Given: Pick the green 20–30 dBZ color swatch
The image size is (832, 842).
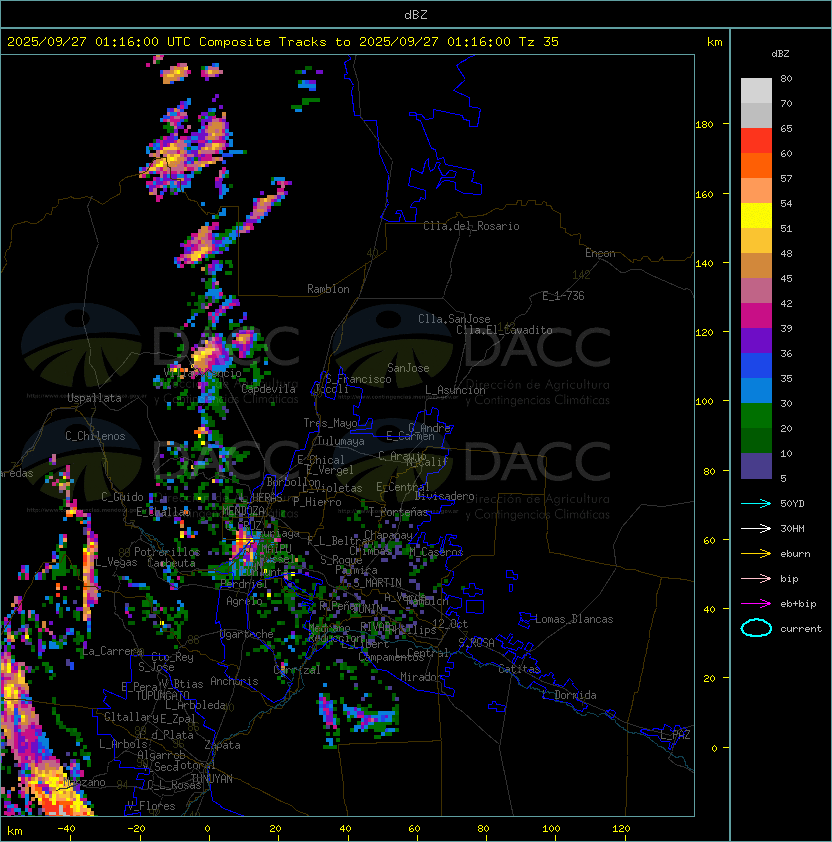Looking at the screenshot, I should (756, 416).
